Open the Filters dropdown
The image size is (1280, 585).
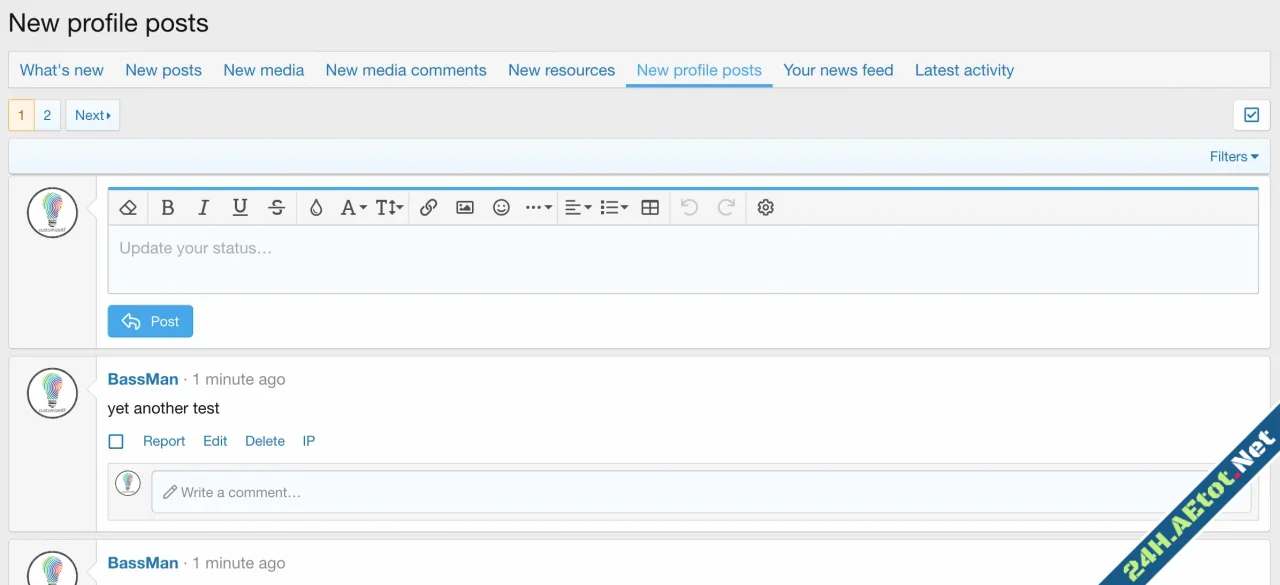click(x=1233, y=156)
